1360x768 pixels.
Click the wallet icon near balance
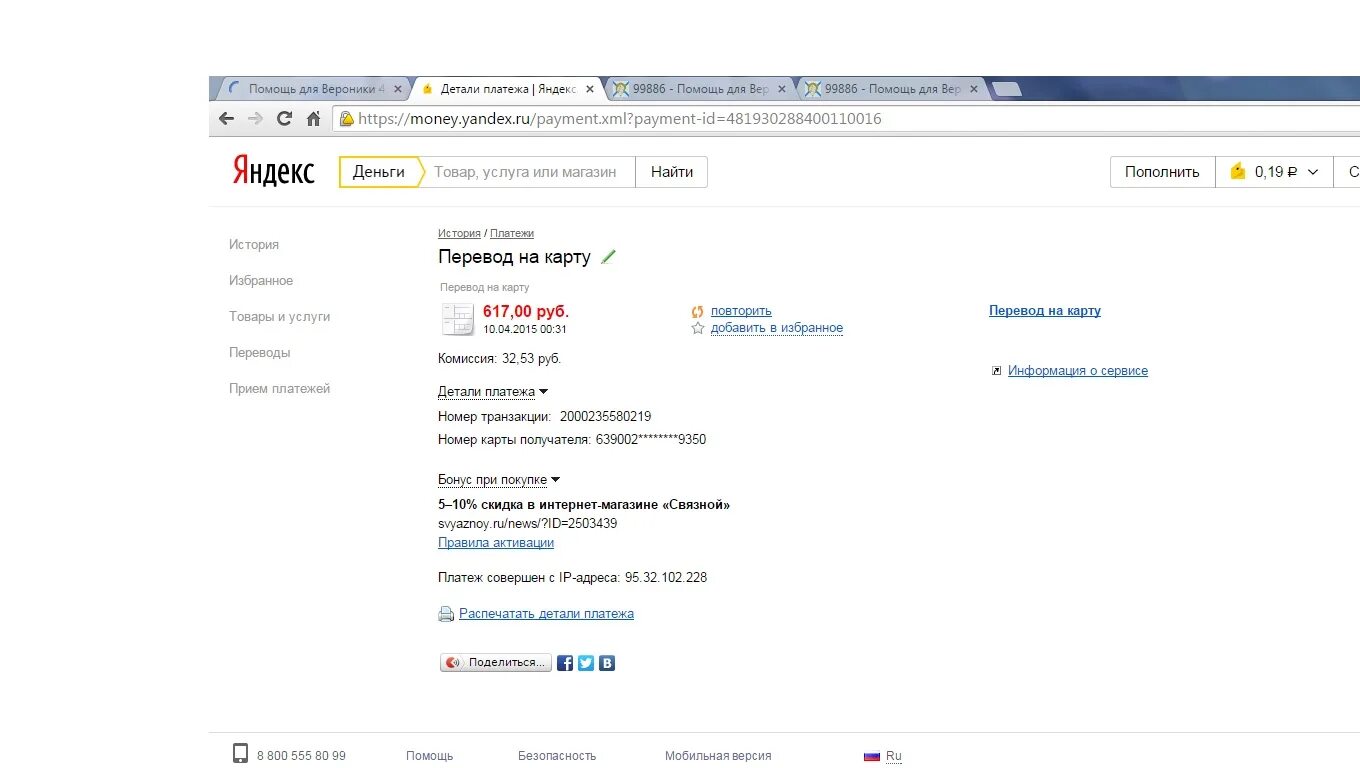(x=1238, y=171)
